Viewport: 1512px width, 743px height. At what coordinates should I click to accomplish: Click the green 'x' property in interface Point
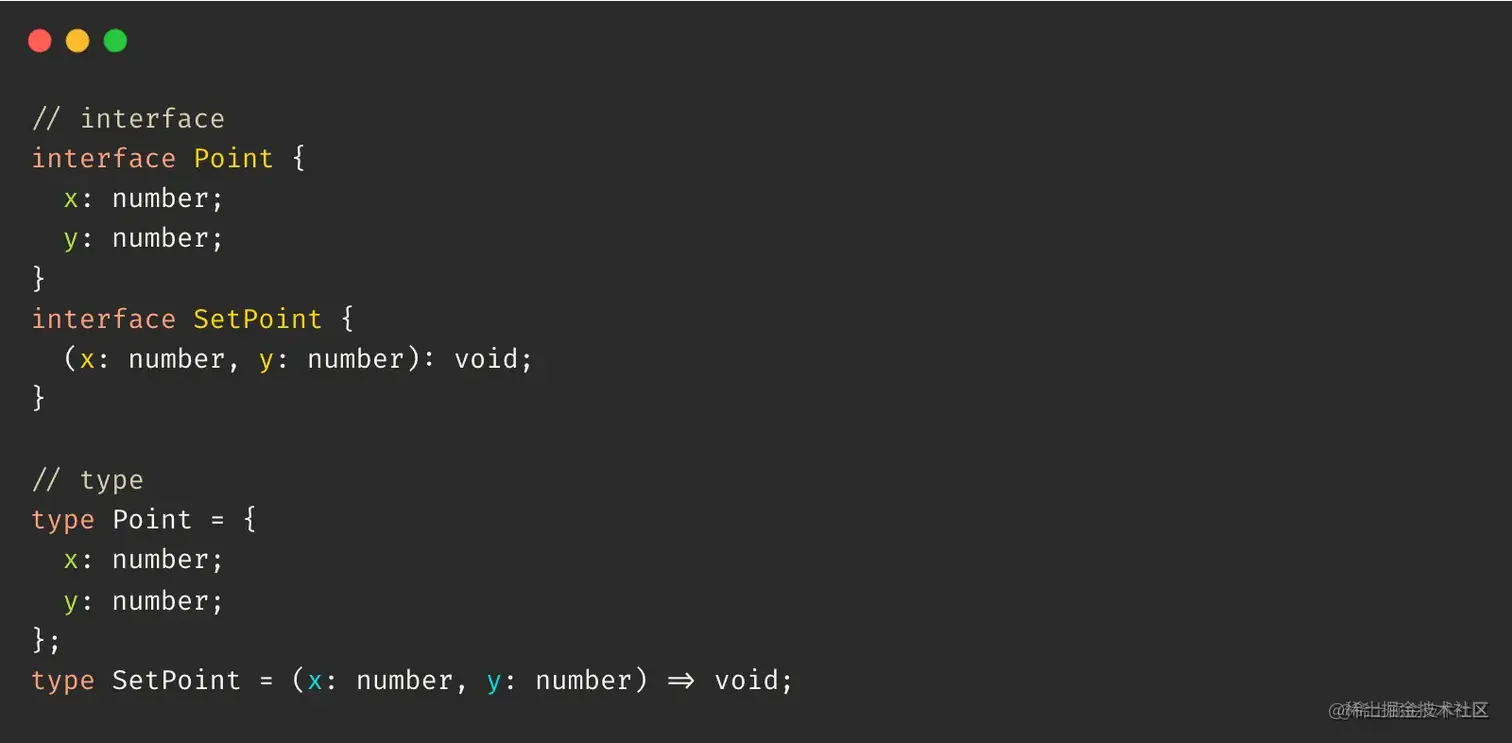71,199
